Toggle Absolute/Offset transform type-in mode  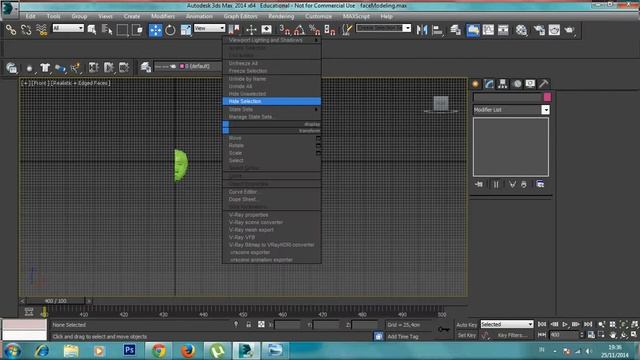click(261, 325)
